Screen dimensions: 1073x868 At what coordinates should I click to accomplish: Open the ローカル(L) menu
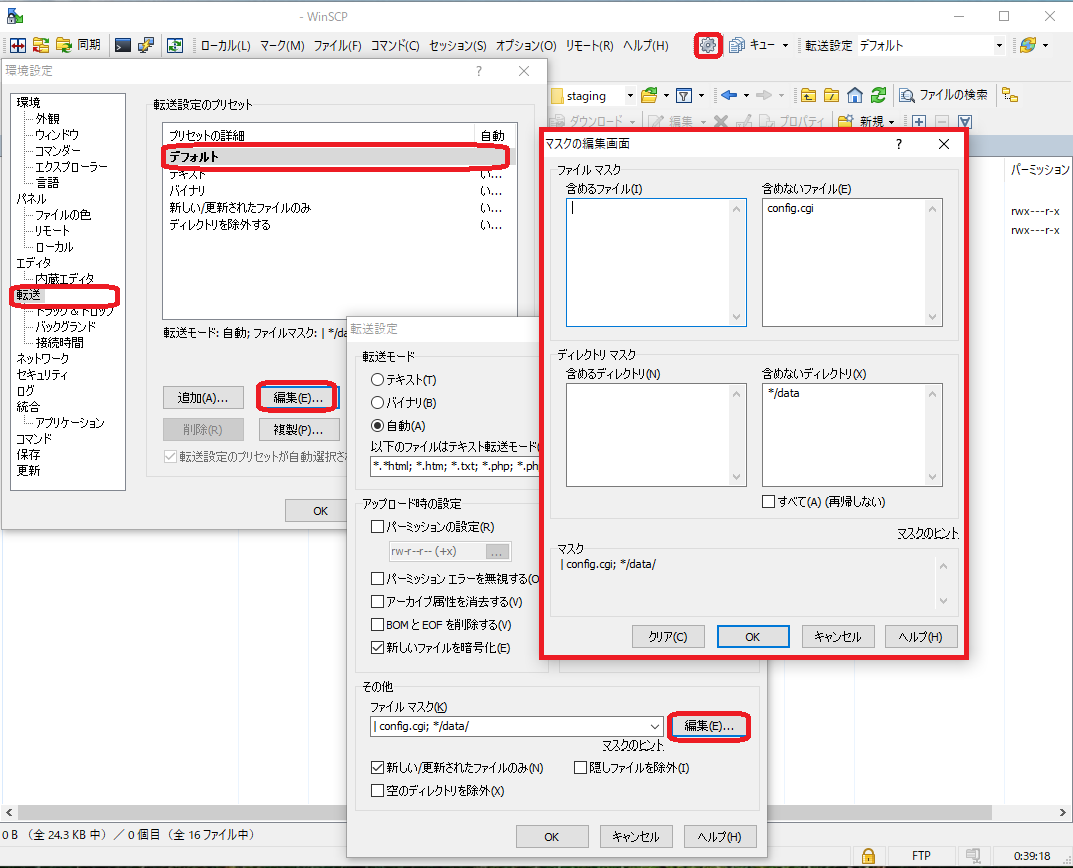click(x=225, y=45)
